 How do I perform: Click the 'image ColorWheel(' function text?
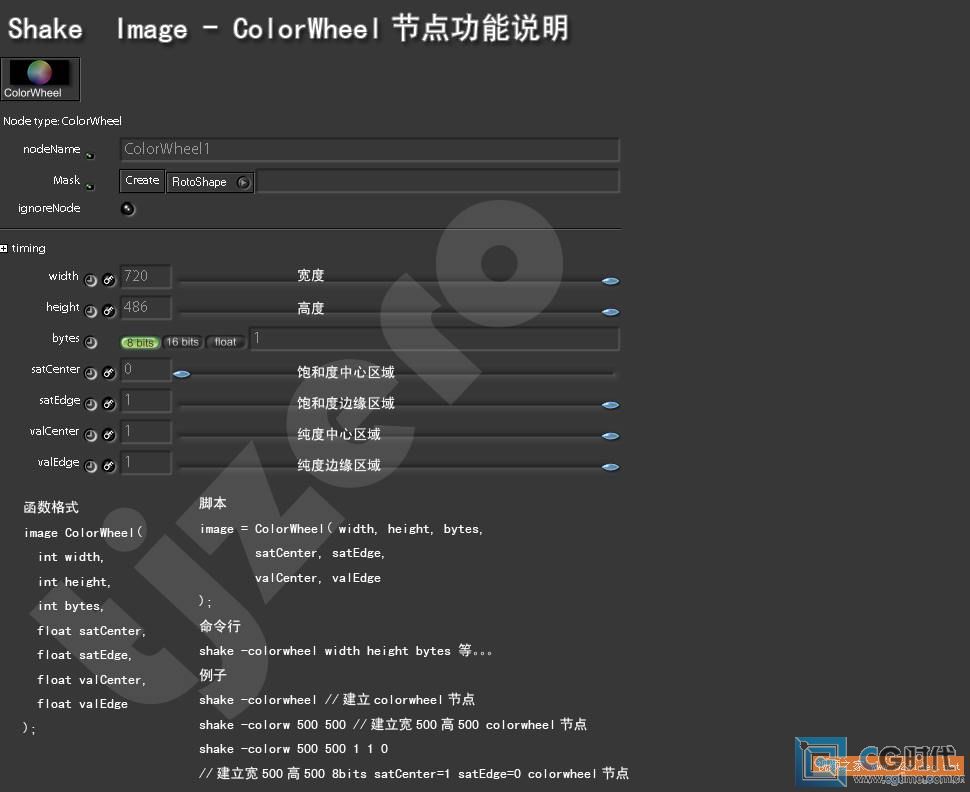pyautogui.click(x=84, y=532)
